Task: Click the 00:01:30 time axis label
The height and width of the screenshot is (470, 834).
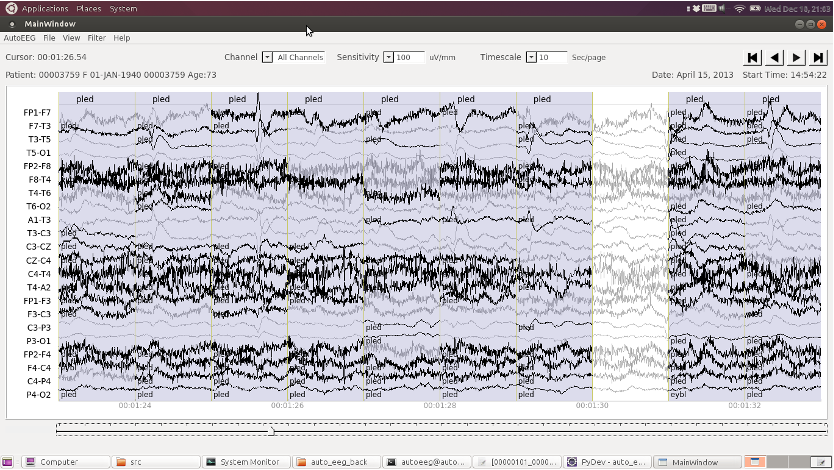Action: (592, 406)
